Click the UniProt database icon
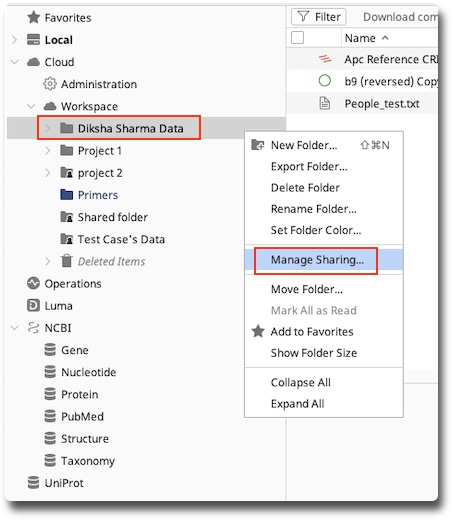This screenshot has height=520, width=455. click(x=33, y=483)
